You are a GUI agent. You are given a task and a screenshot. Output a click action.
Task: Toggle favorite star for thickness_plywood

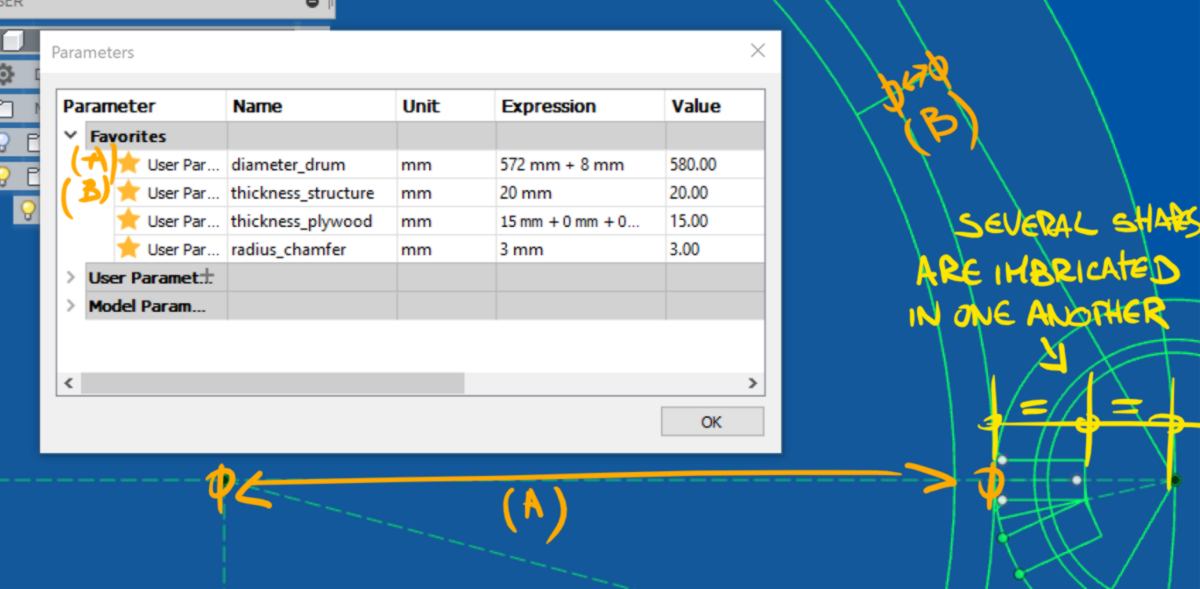pyautogui.click(x=128, y=220)
